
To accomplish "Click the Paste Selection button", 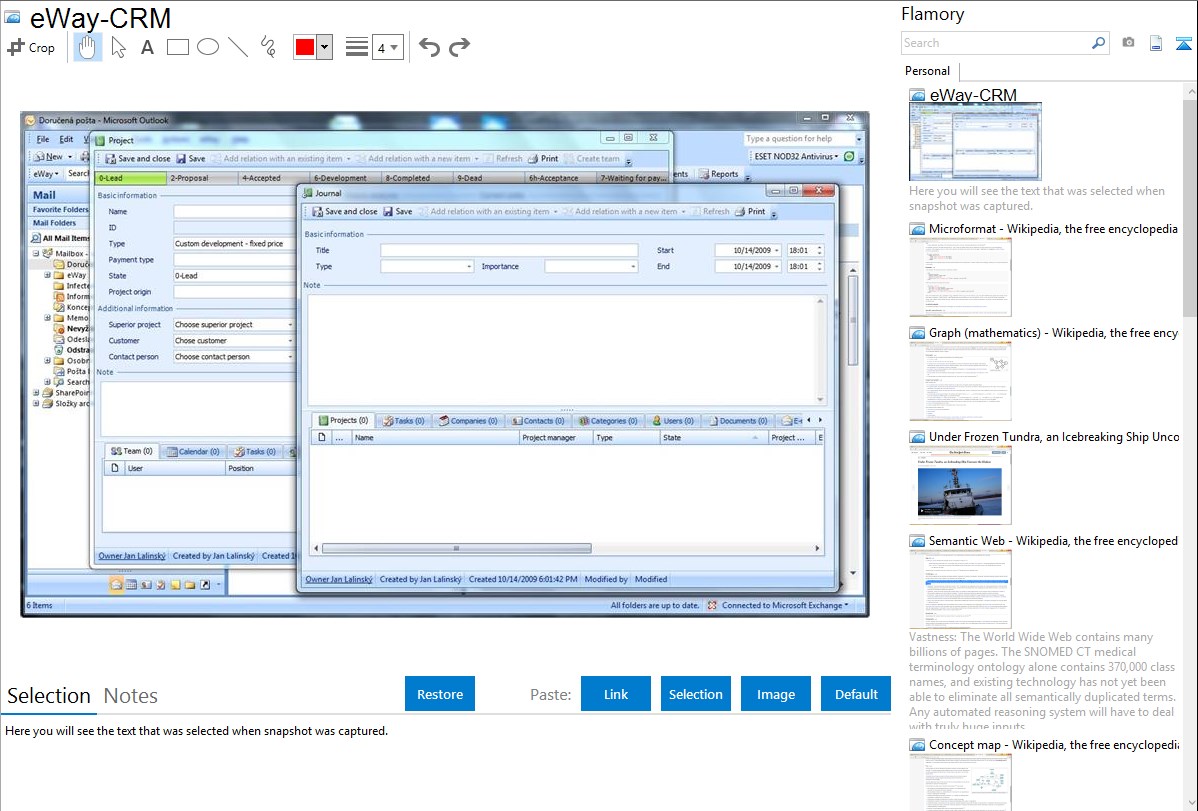I will [695, 694].
